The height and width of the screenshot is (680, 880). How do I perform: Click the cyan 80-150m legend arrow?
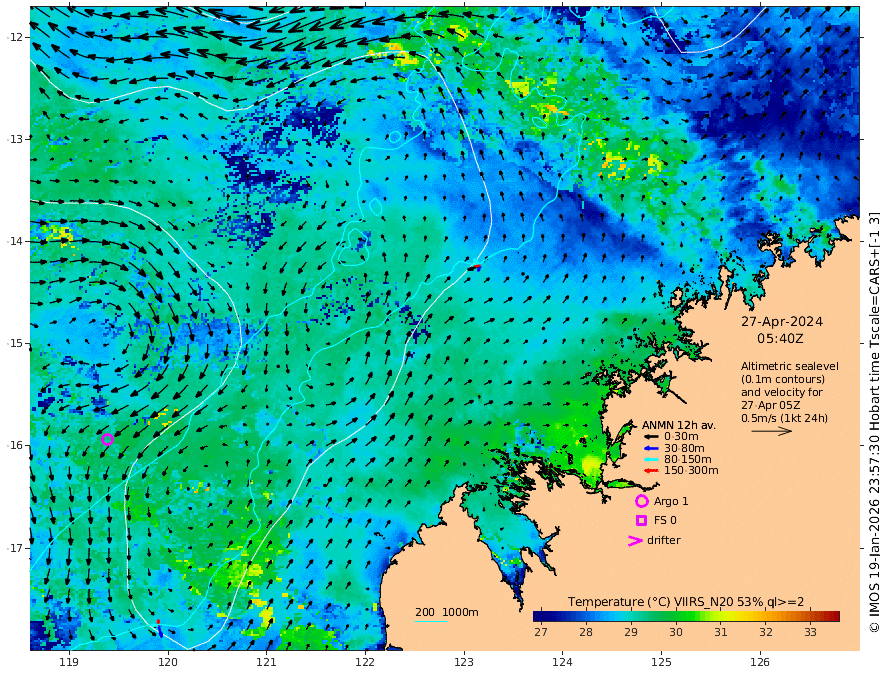[651, 460]
